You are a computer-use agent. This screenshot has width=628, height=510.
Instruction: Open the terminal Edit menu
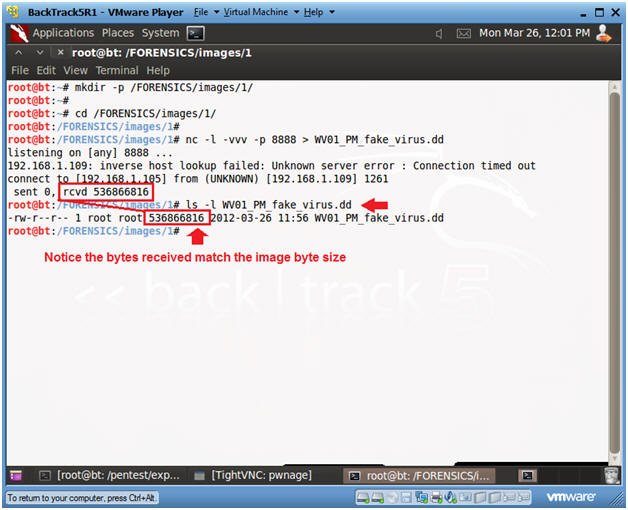tap(46, 71)
